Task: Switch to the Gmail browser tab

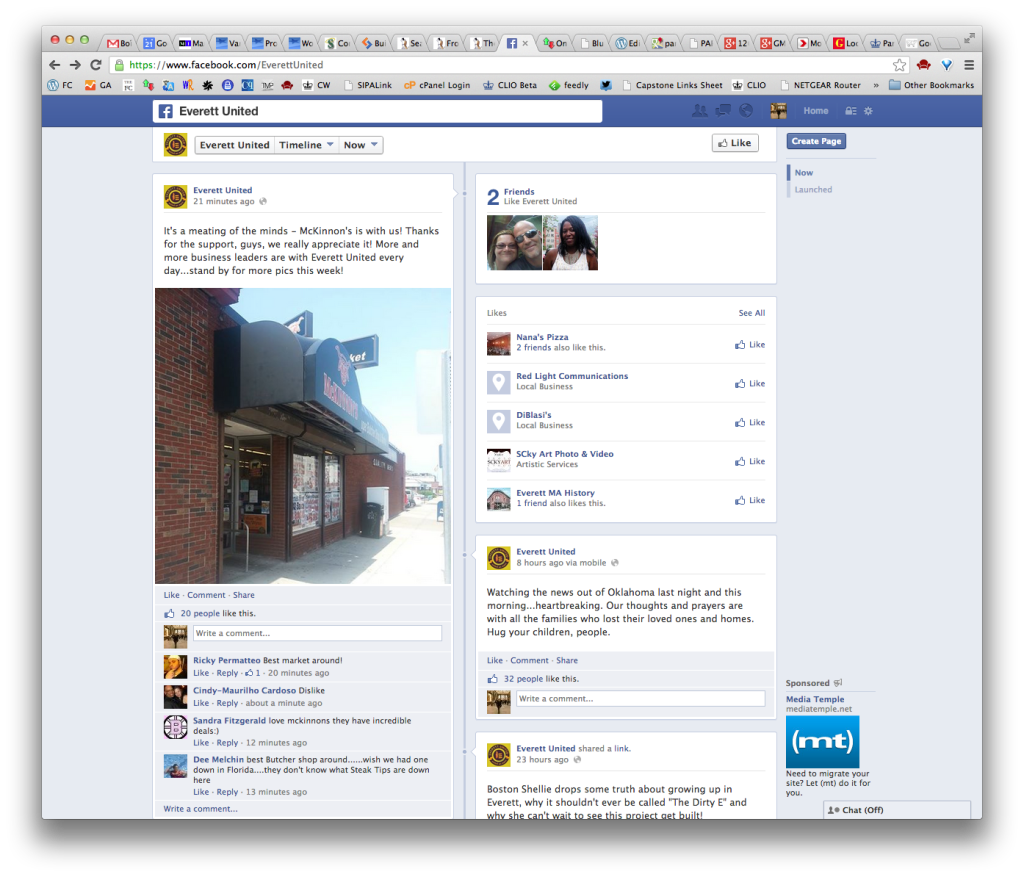Action: (x=119, y=43)
